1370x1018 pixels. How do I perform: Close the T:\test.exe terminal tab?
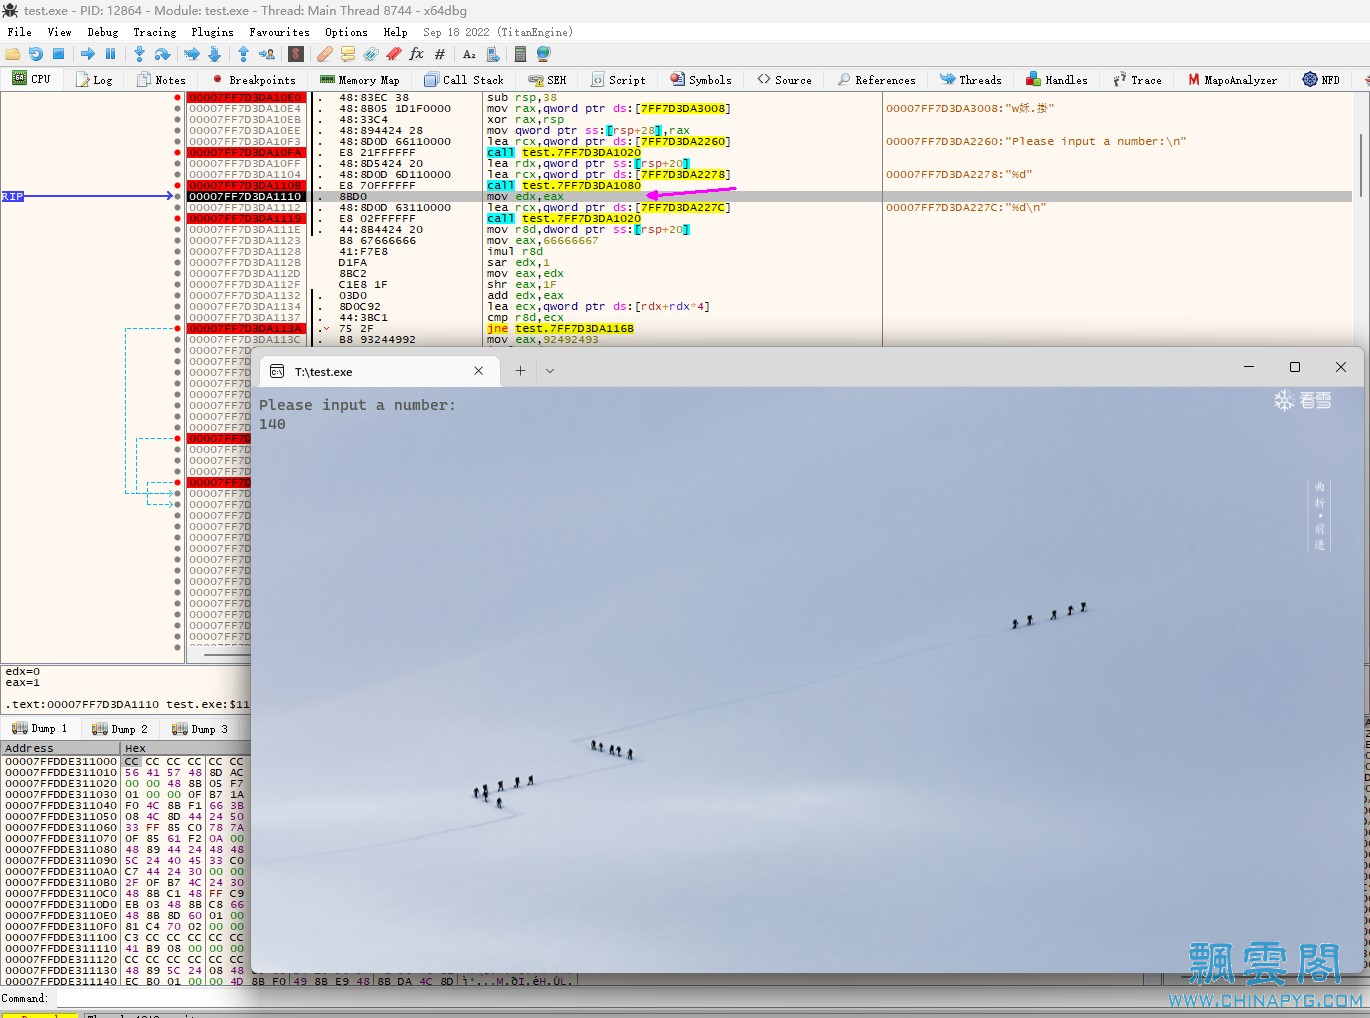478,371
